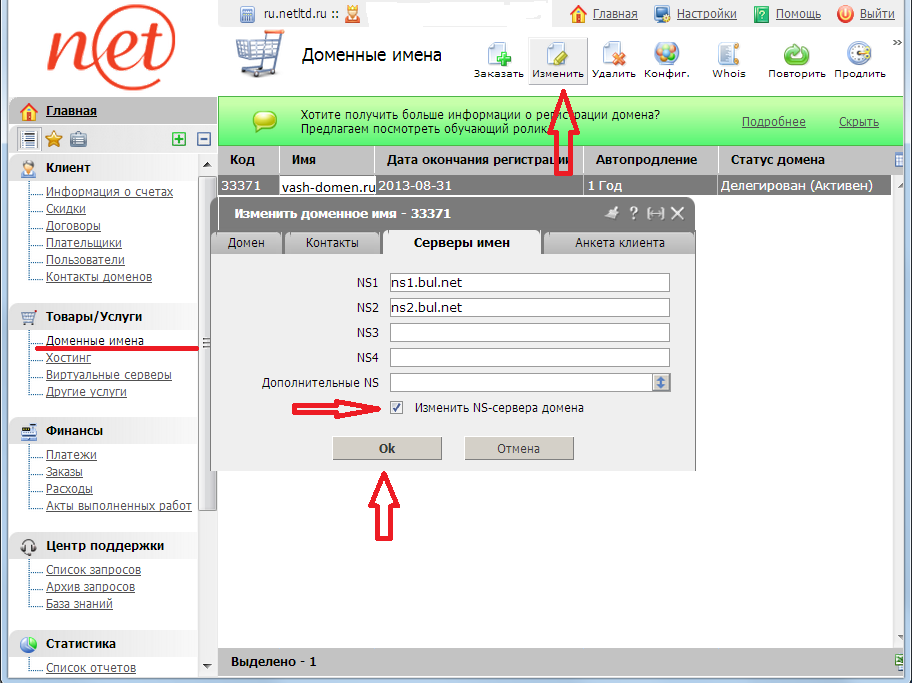Toggle the Изменить NS-сервера домена checkbox
Viewport: 912px width, 683px height.
(397, 408)
